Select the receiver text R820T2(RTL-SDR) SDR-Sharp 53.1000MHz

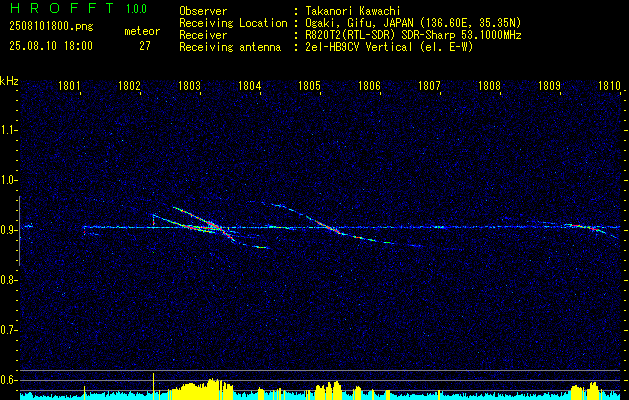tap(413, 35)
